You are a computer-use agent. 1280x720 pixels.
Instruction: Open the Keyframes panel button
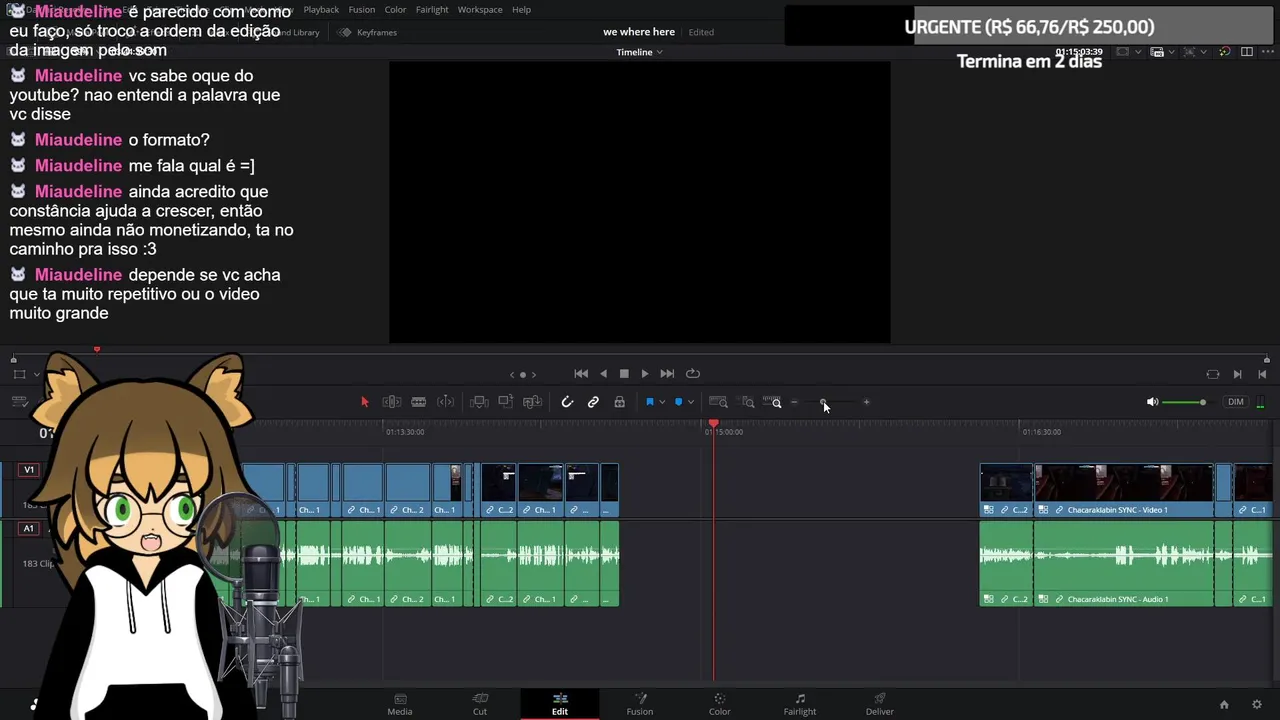pyautogui.click(x=367, y=32)
